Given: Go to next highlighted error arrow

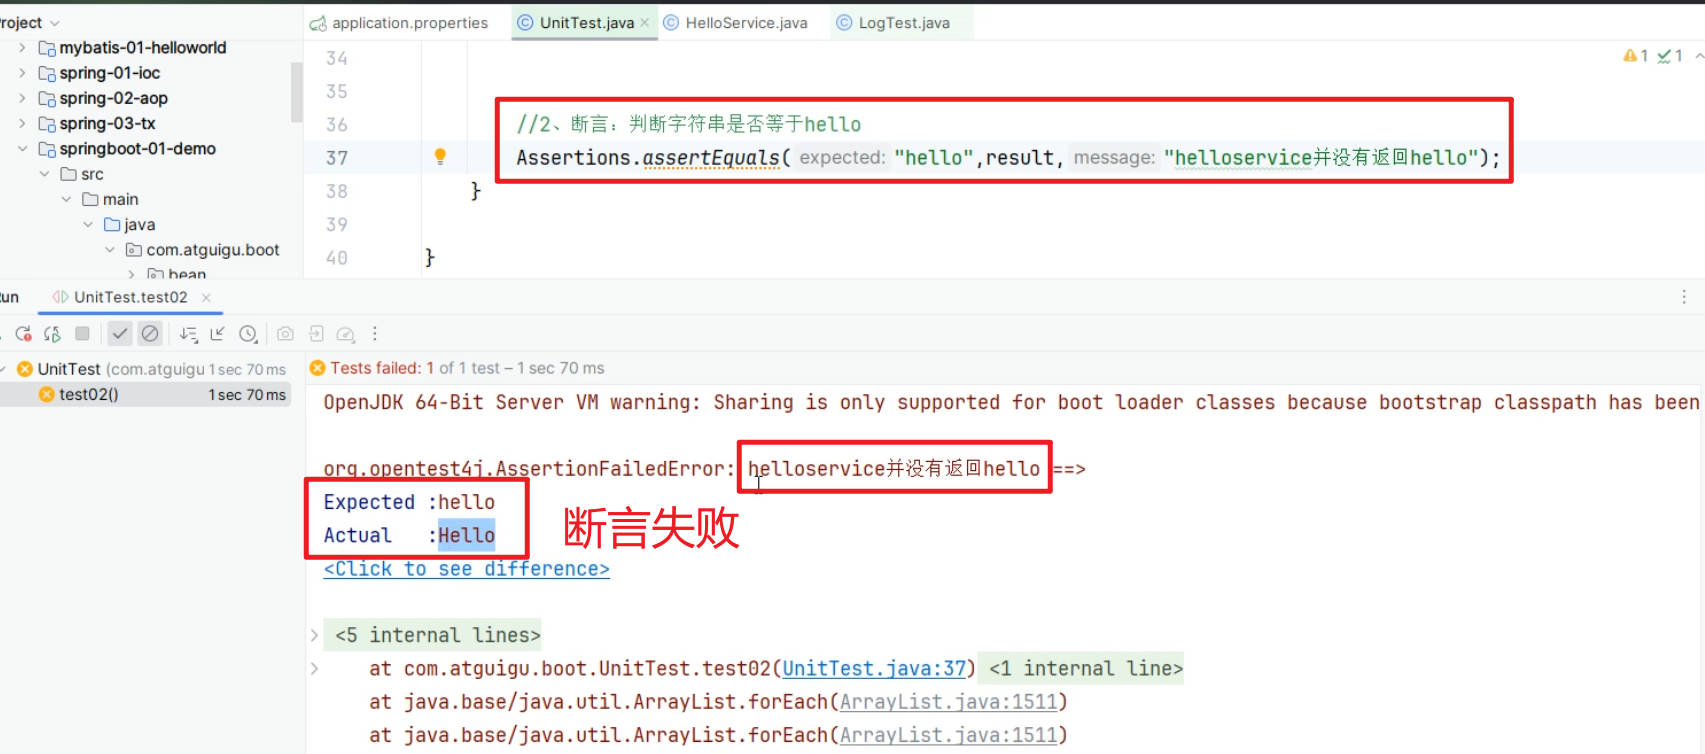Looking at the screenshot, I should point(1698,56).
